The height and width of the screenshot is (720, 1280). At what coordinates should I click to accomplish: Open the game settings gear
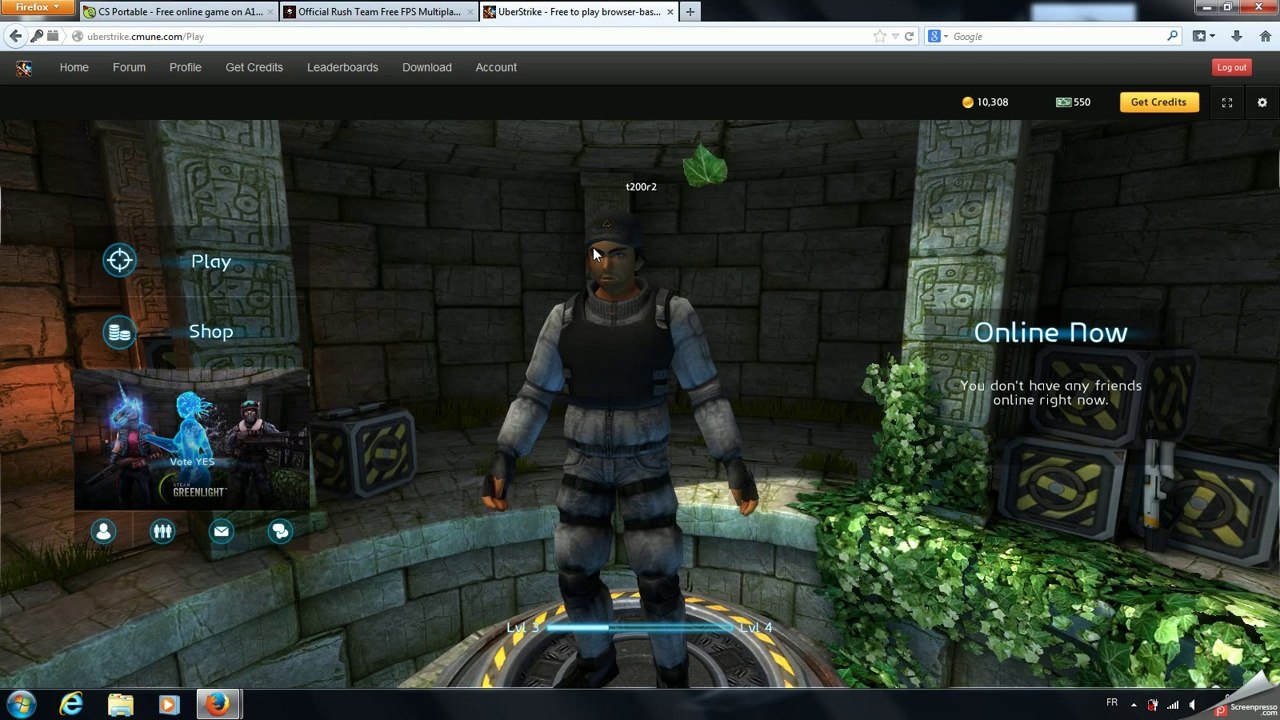point(1262,102)
